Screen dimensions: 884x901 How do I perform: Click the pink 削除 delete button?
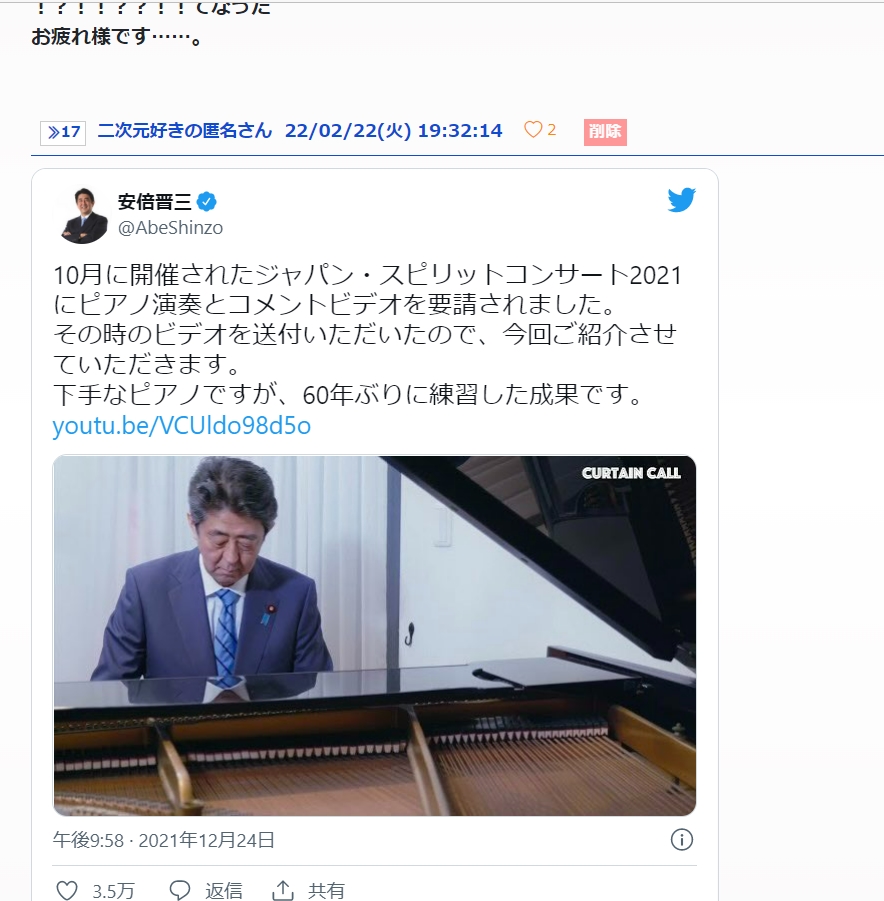605,132
